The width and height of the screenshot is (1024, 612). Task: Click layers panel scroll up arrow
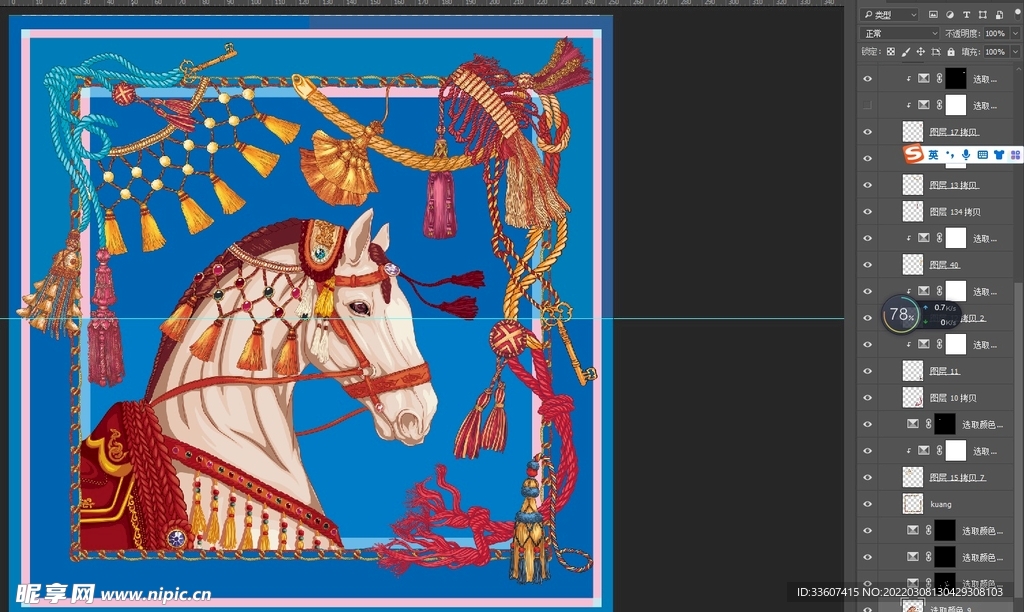(1019, 67)
